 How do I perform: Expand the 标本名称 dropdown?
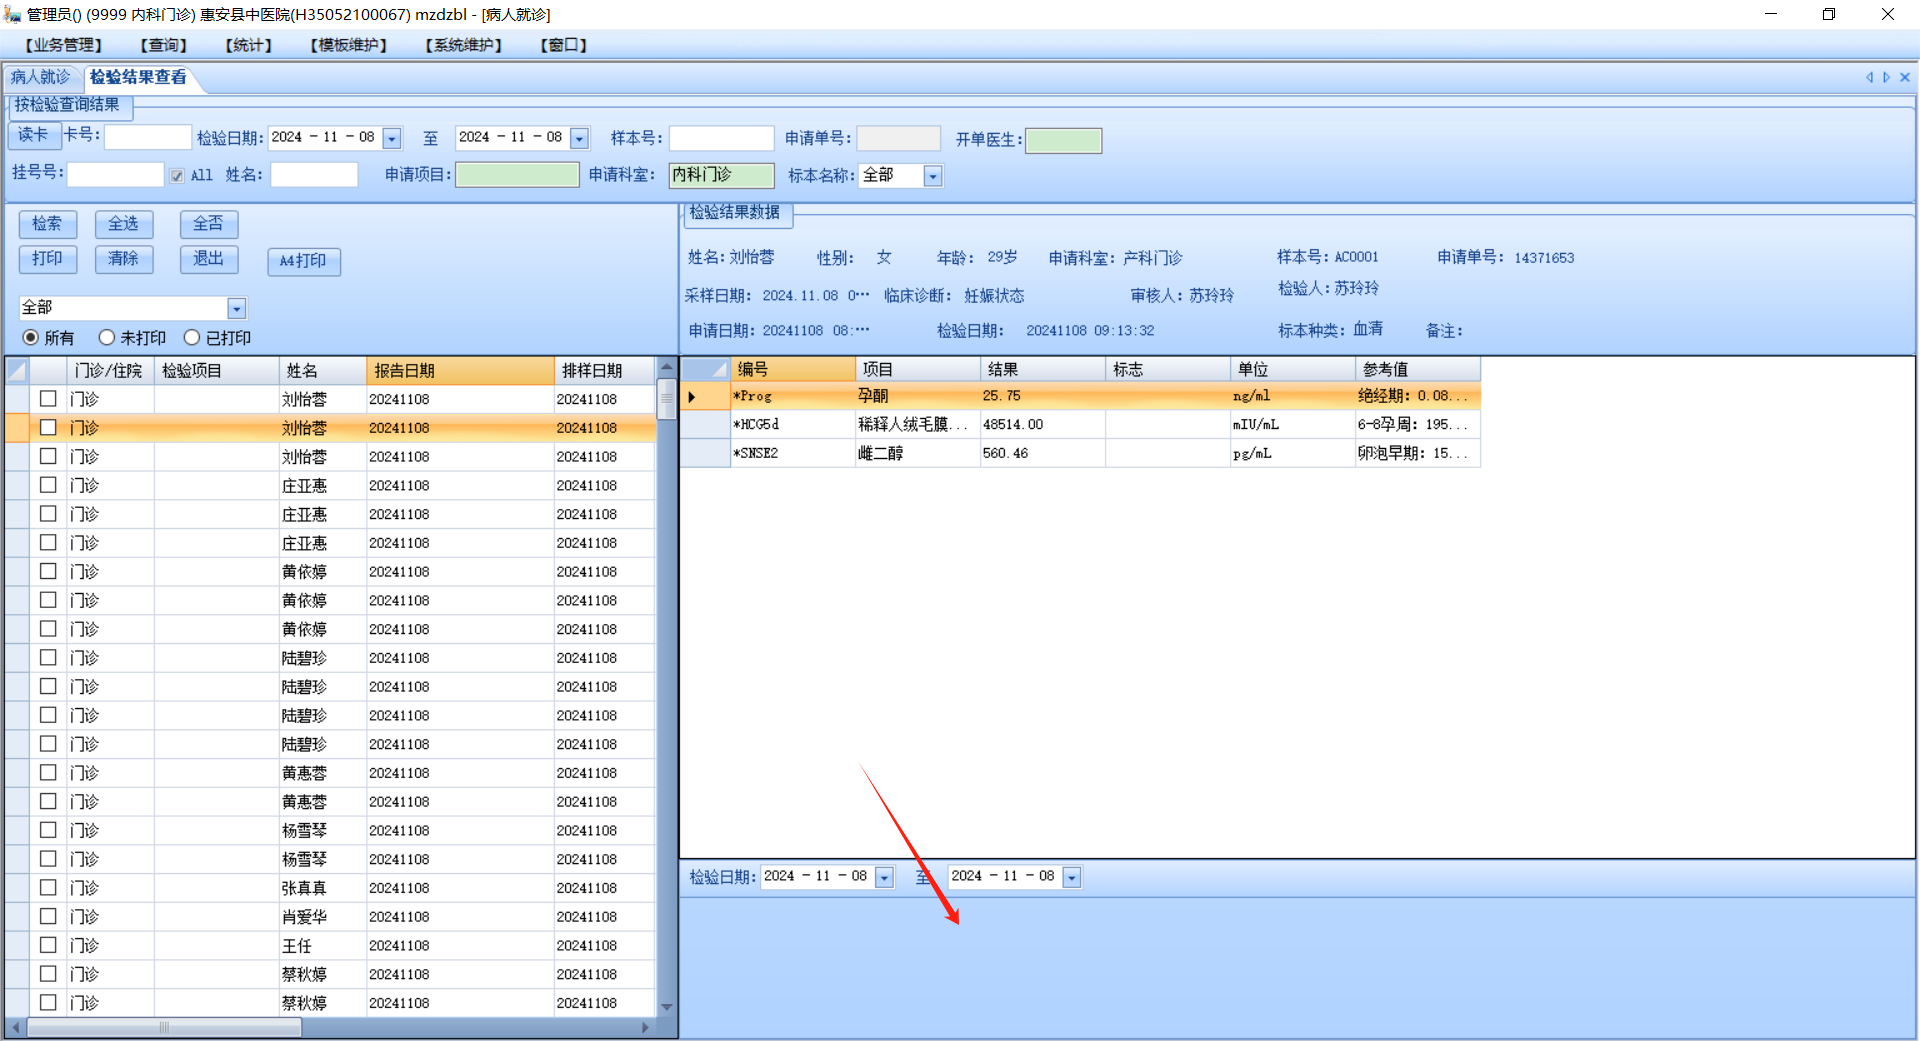click(x=933, y=177)
